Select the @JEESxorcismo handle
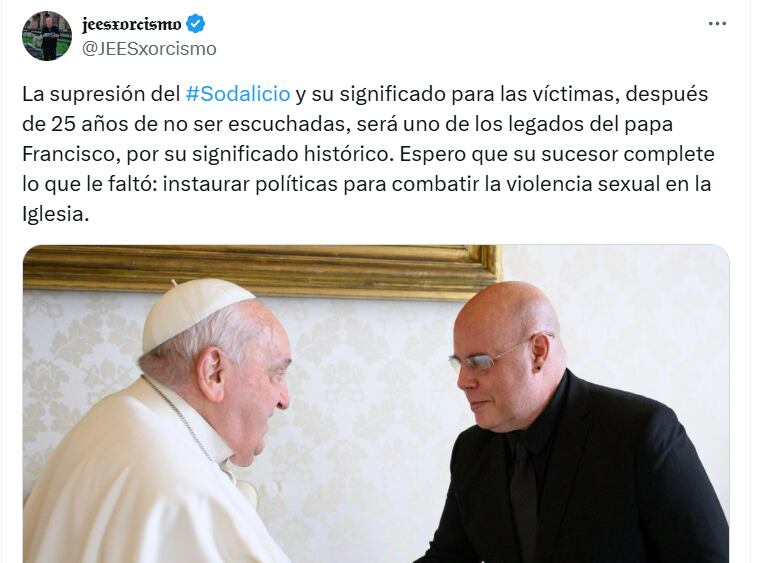Screen dimensions: 774x563 point(149,49)
